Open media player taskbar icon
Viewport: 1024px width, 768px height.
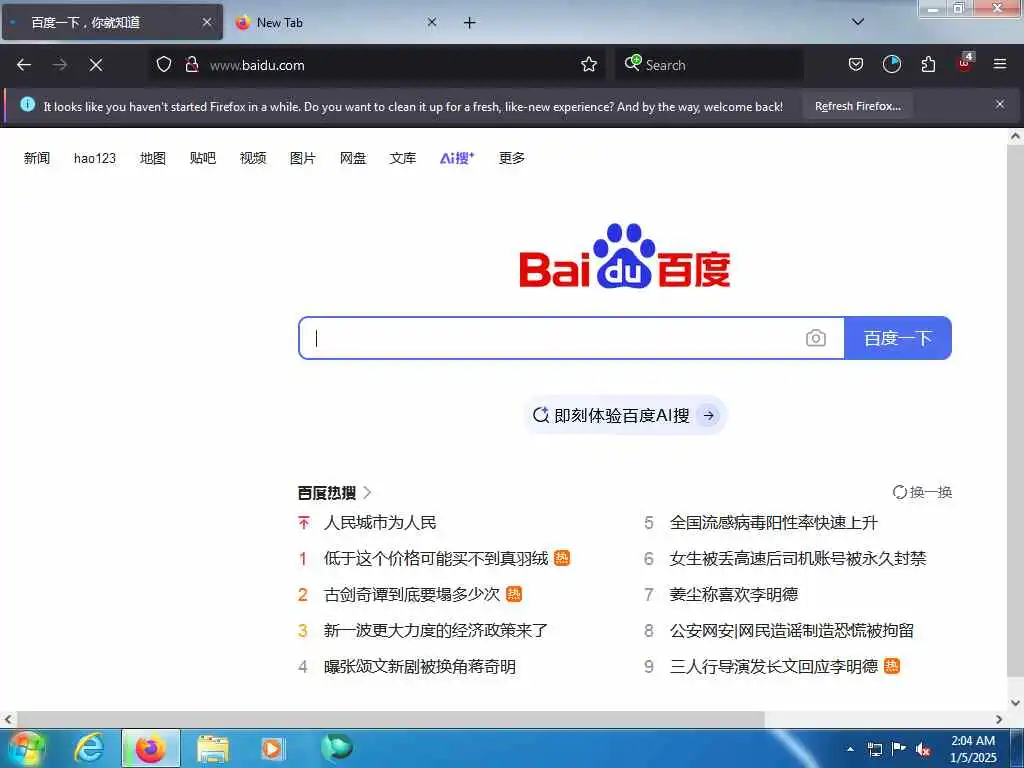[x=272, y=749]
